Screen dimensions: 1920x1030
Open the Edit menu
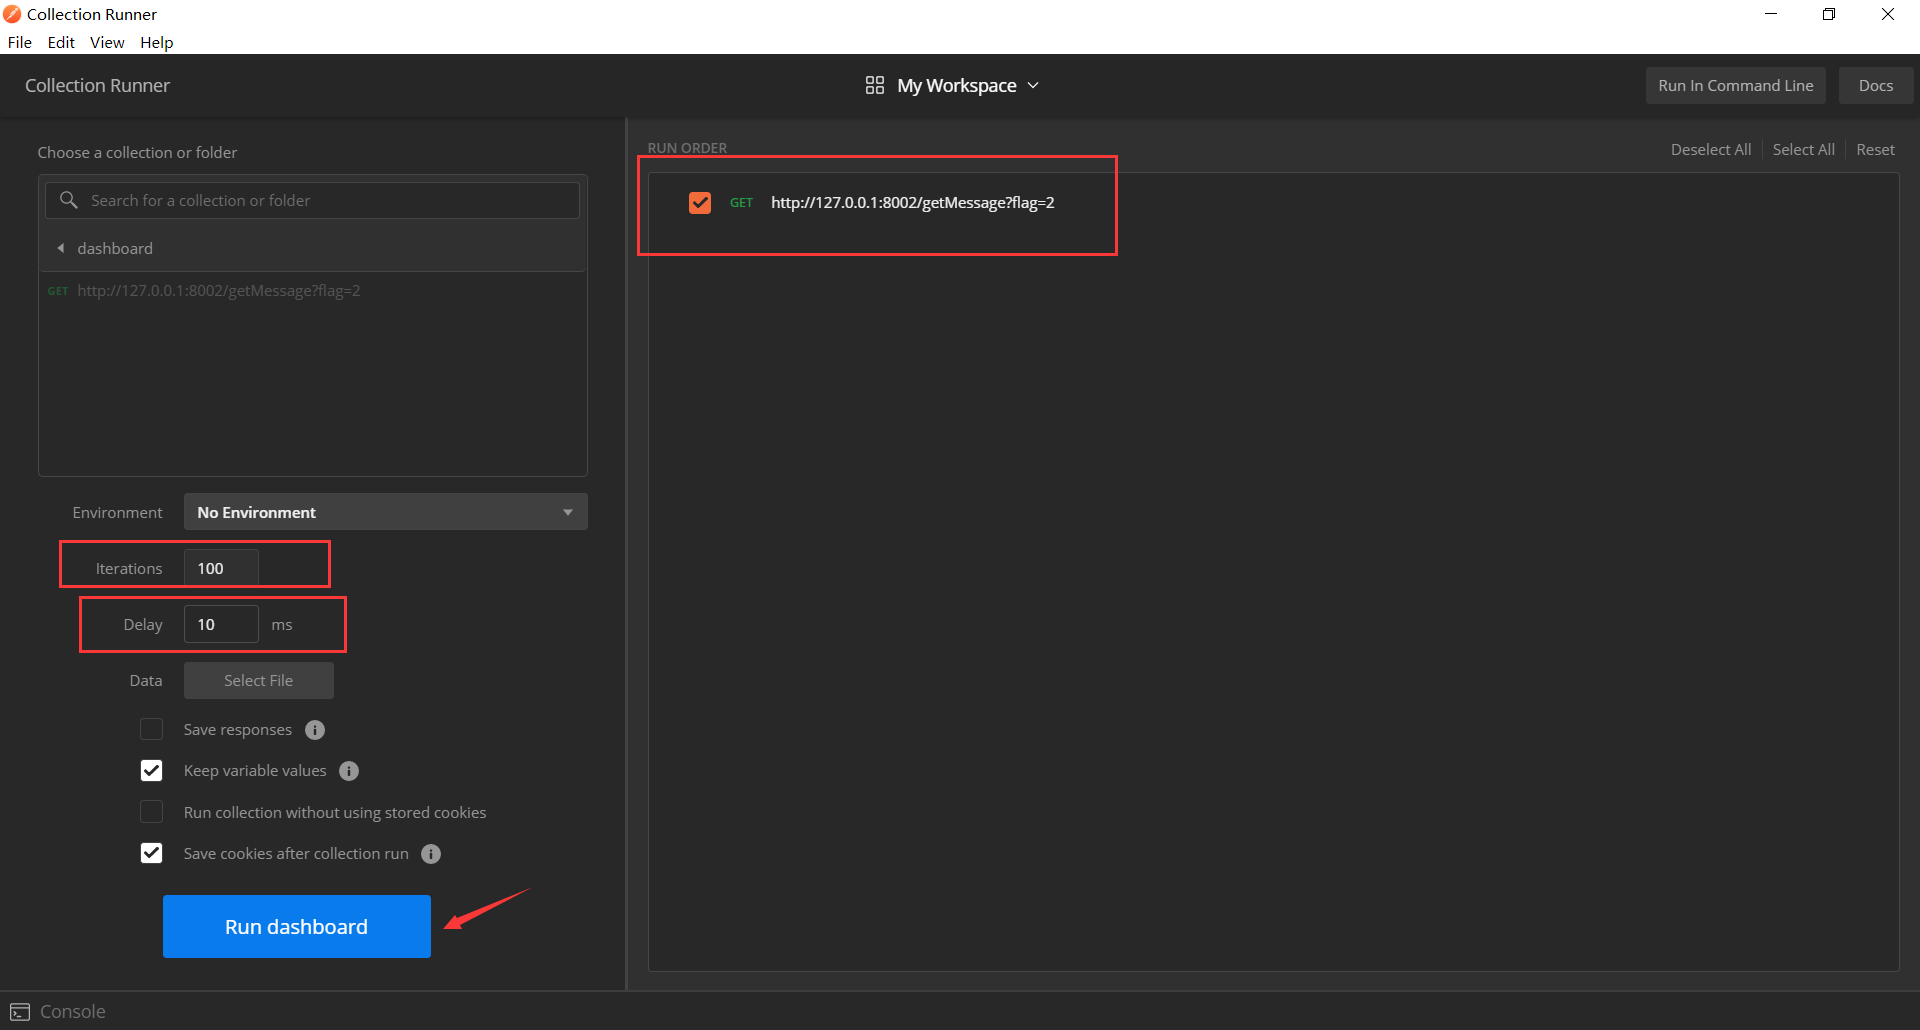(x=61, y=42)
